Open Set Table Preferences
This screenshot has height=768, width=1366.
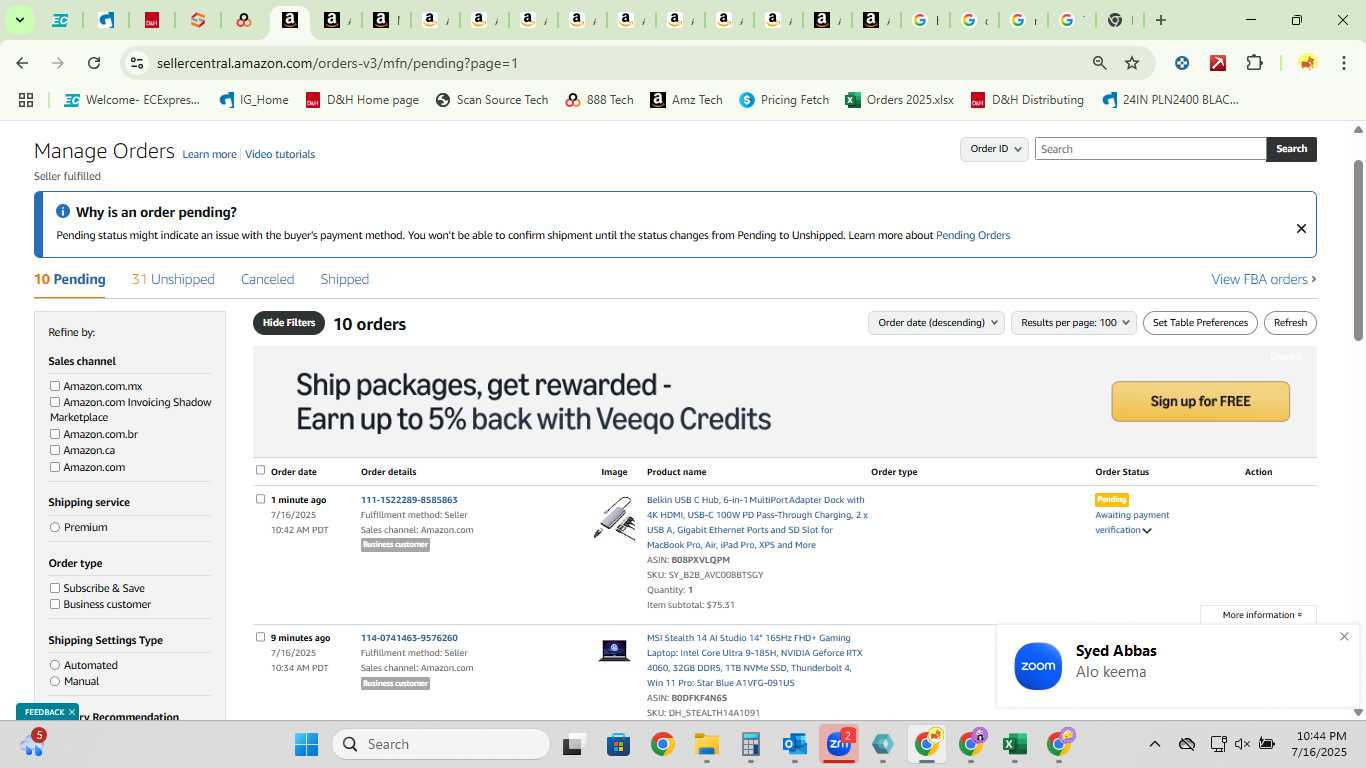pos(1200,323)
